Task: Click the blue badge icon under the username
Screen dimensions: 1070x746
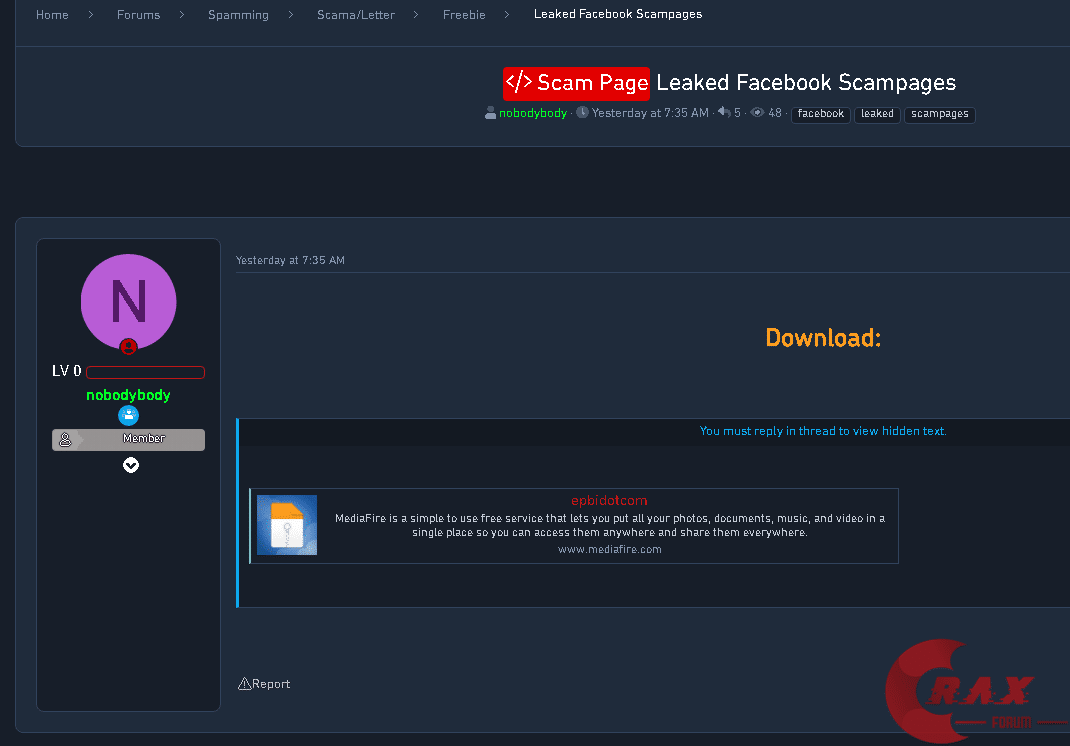Action: pyautogui.click(x=128, y=415)
